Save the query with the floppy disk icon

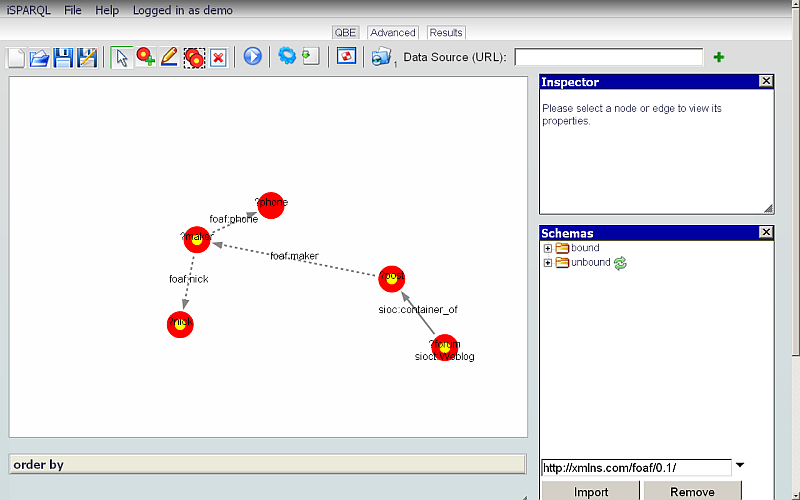(63, 57)
